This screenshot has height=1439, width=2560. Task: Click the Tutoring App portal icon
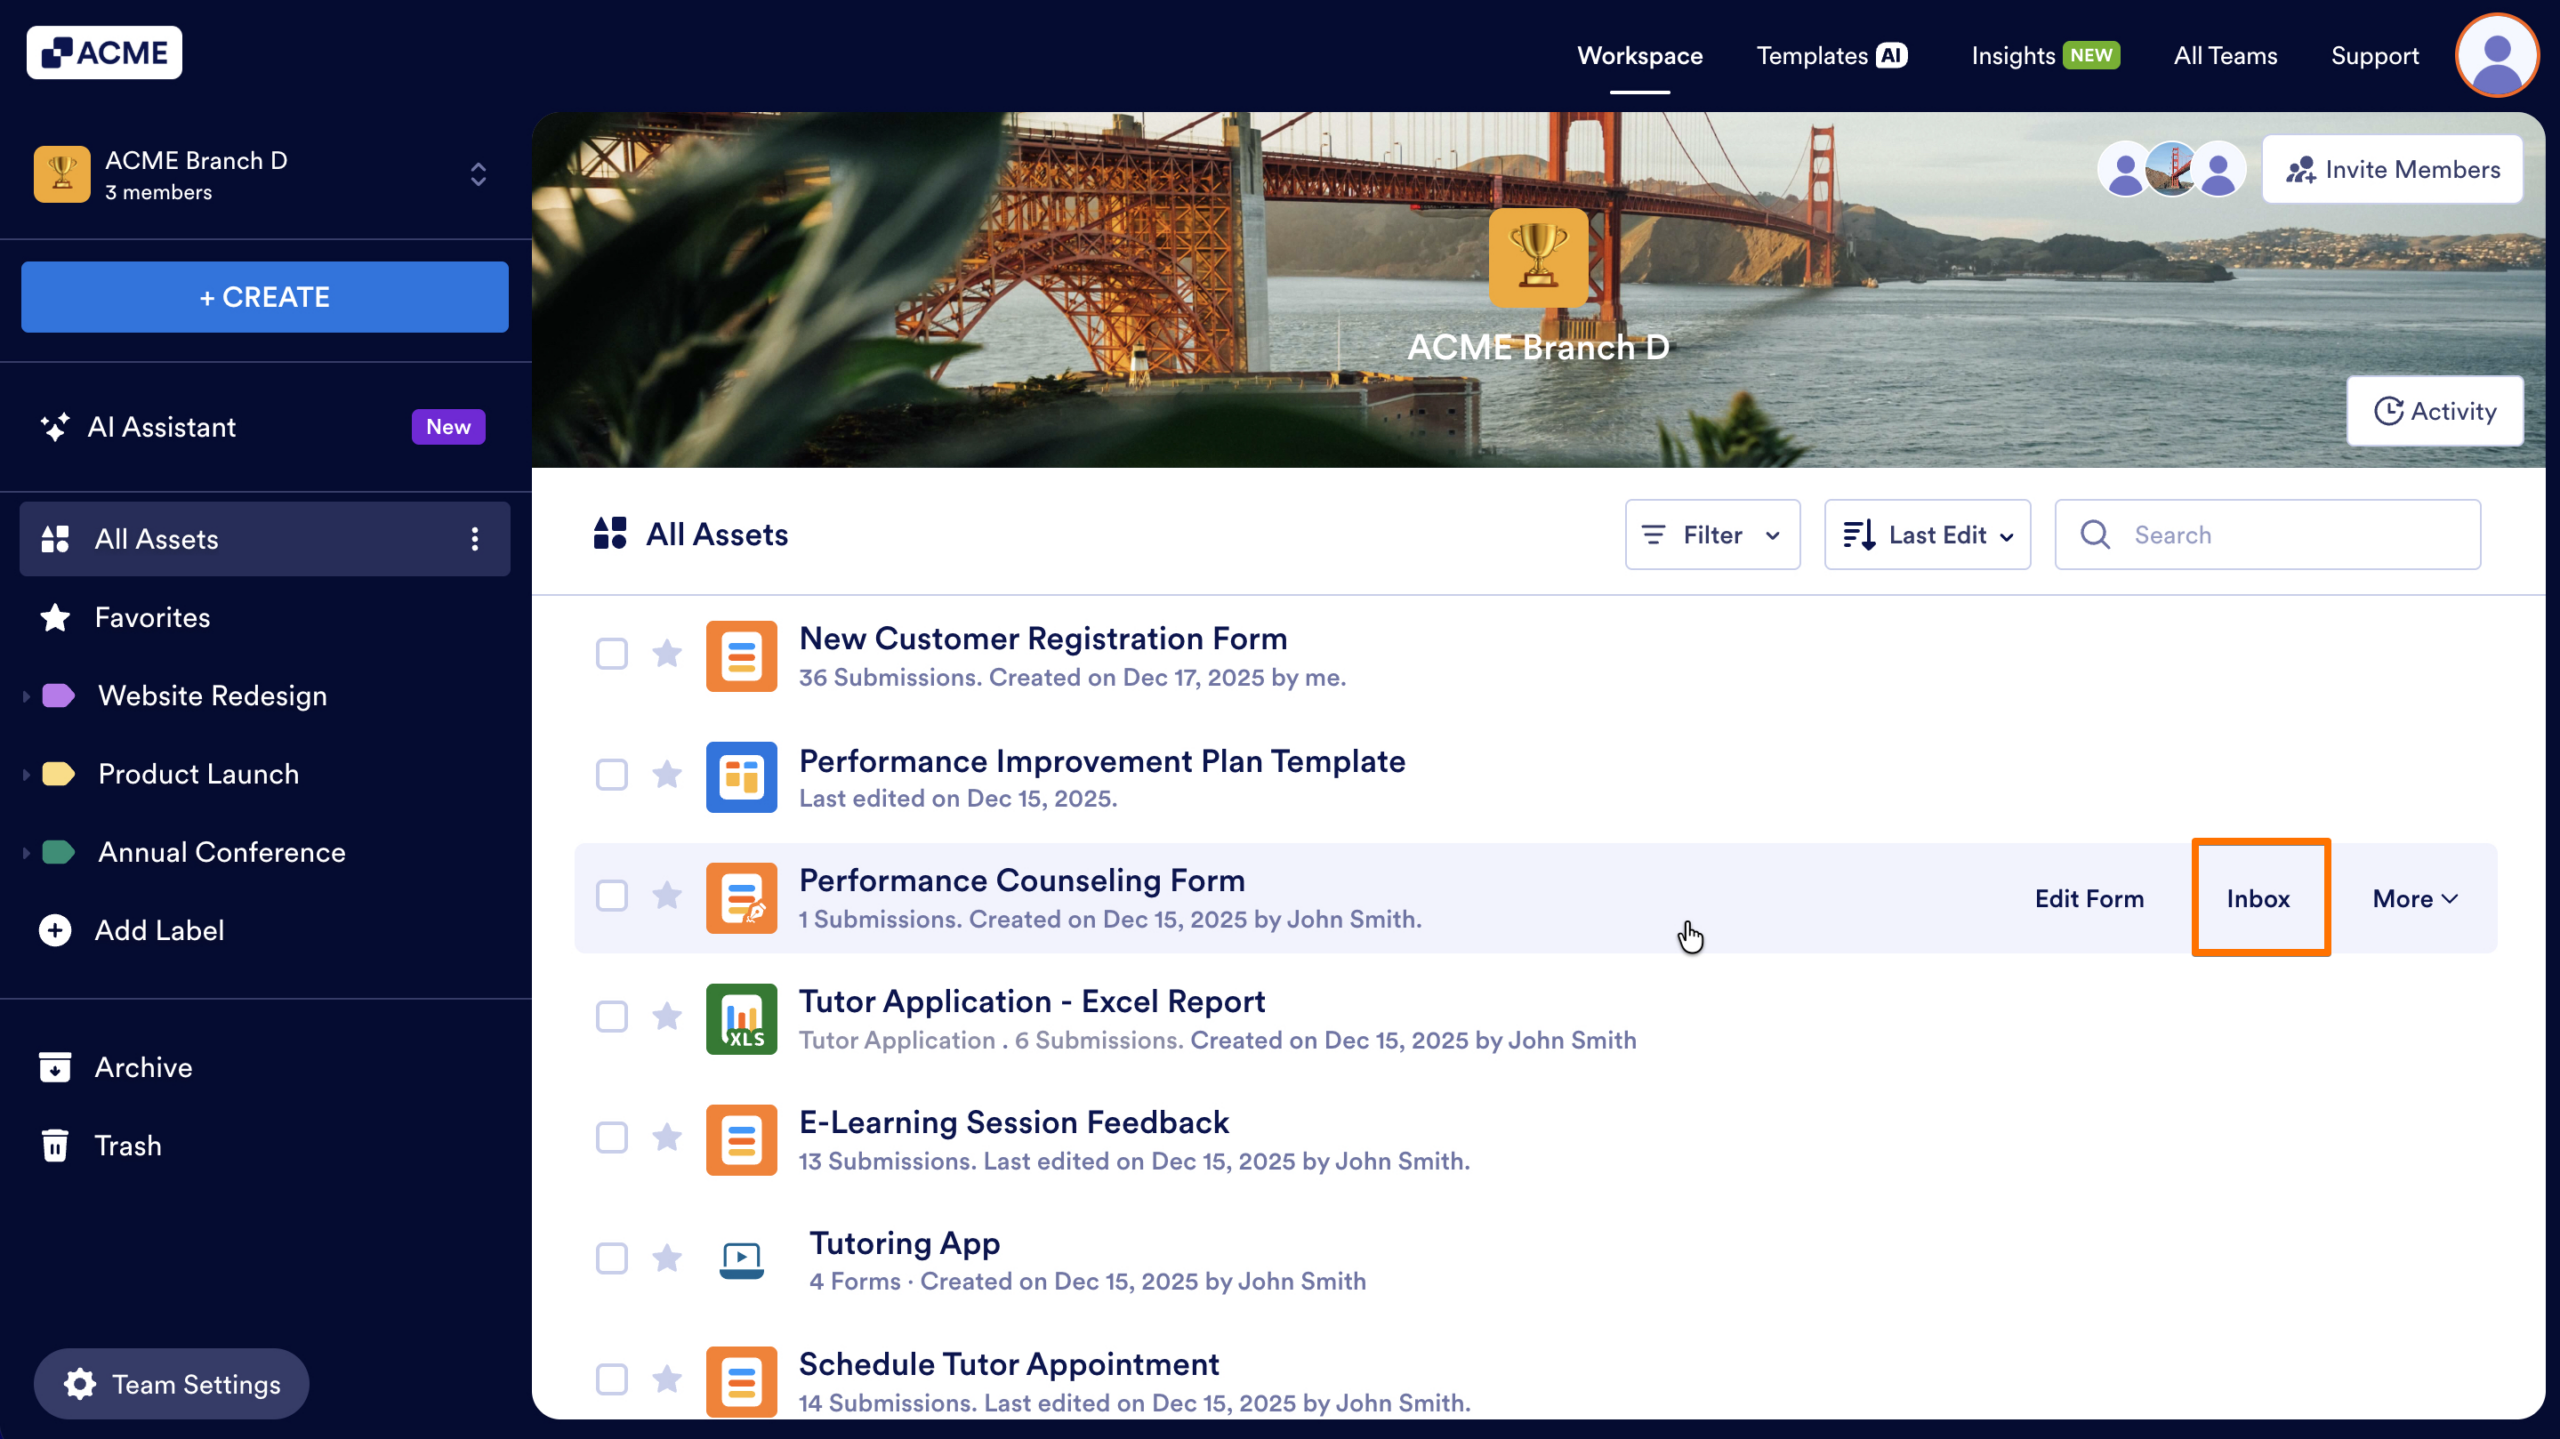pos(741,1260)
